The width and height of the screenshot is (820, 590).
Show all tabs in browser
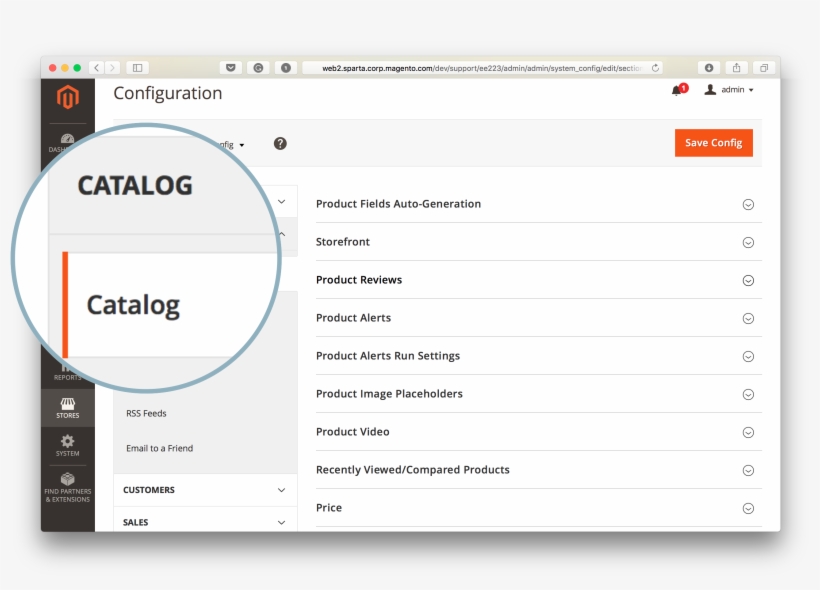point(764,67)
